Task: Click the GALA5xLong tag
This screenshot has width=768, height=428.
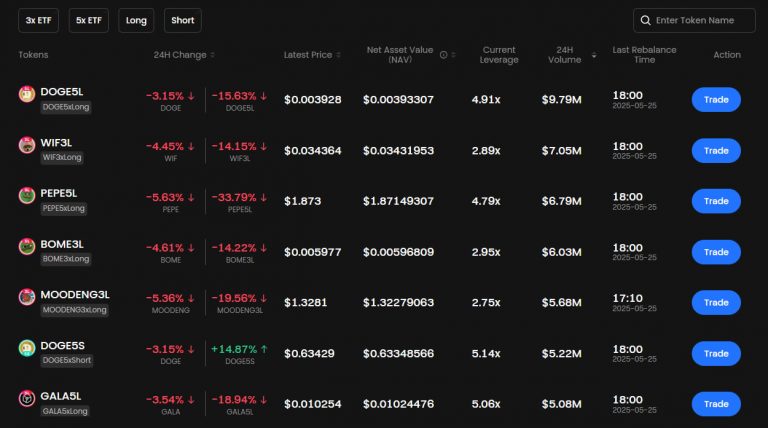Action: (65, 411)
